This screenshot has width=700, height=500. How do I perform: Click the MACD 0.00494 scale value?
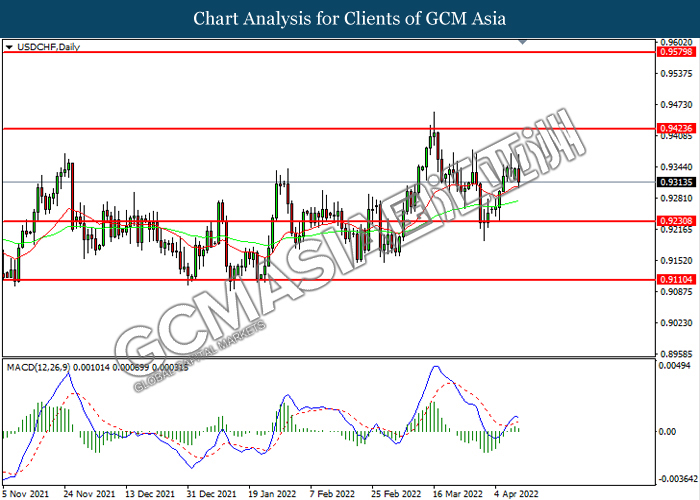[676, 366]
